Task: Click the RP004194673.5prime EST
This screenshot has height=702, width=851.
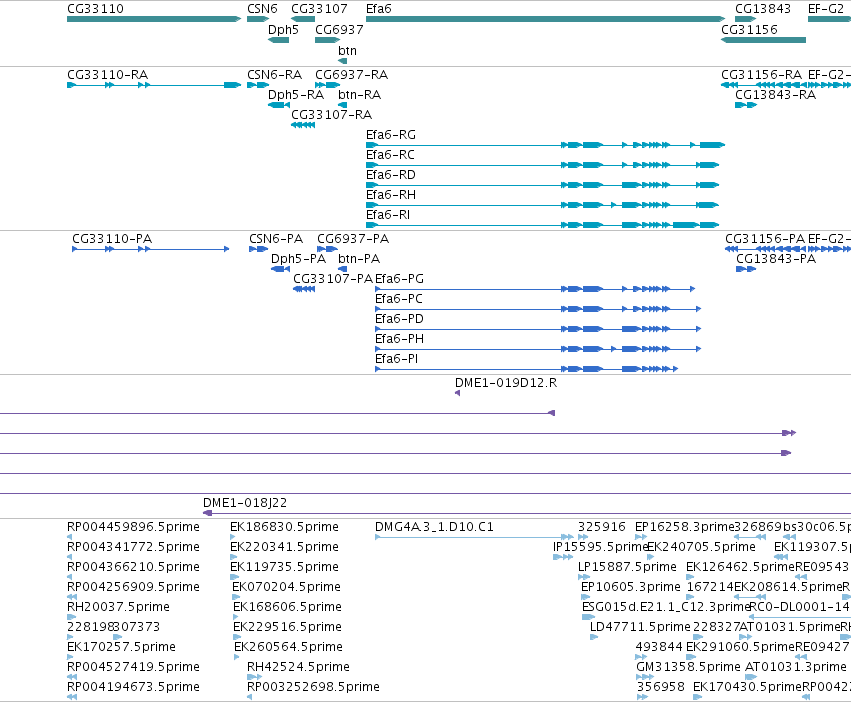Action: (72, 697)
